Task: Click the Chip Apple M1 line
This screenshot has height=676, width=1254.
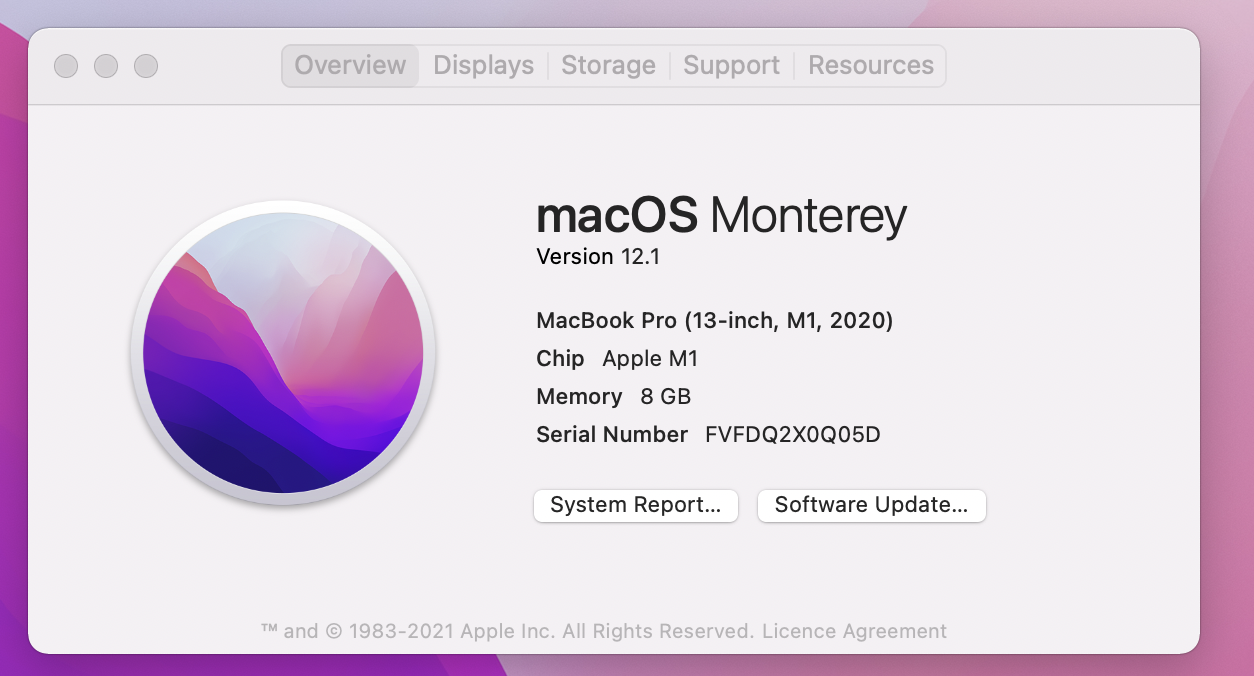Action: point(617,359)
